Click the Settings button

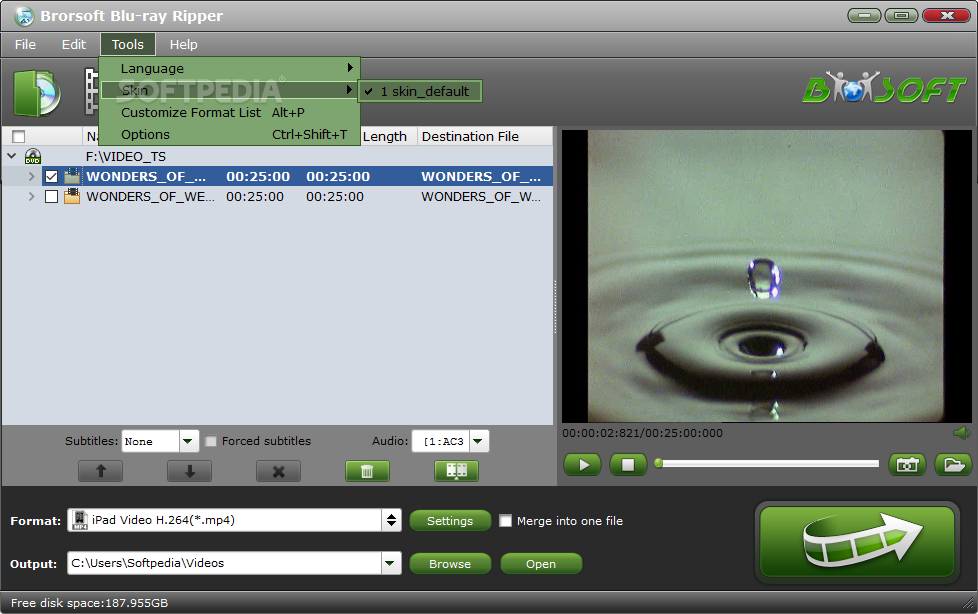coord(450,521)
